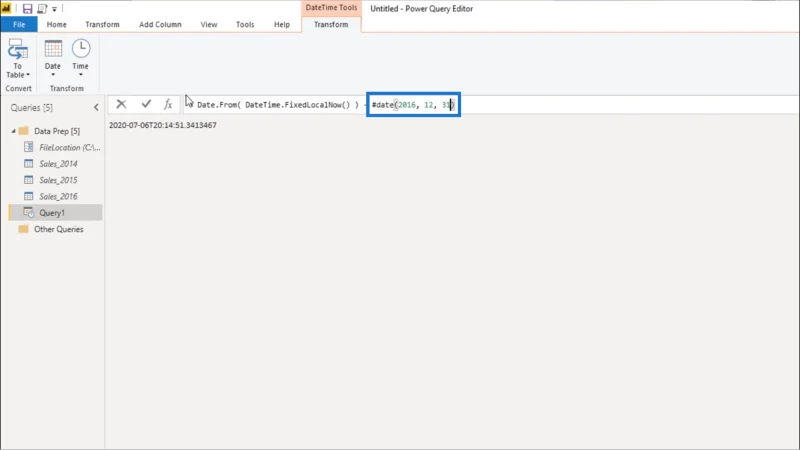Select the FileLocation query

pyautogui.click(x=69, y=147)
